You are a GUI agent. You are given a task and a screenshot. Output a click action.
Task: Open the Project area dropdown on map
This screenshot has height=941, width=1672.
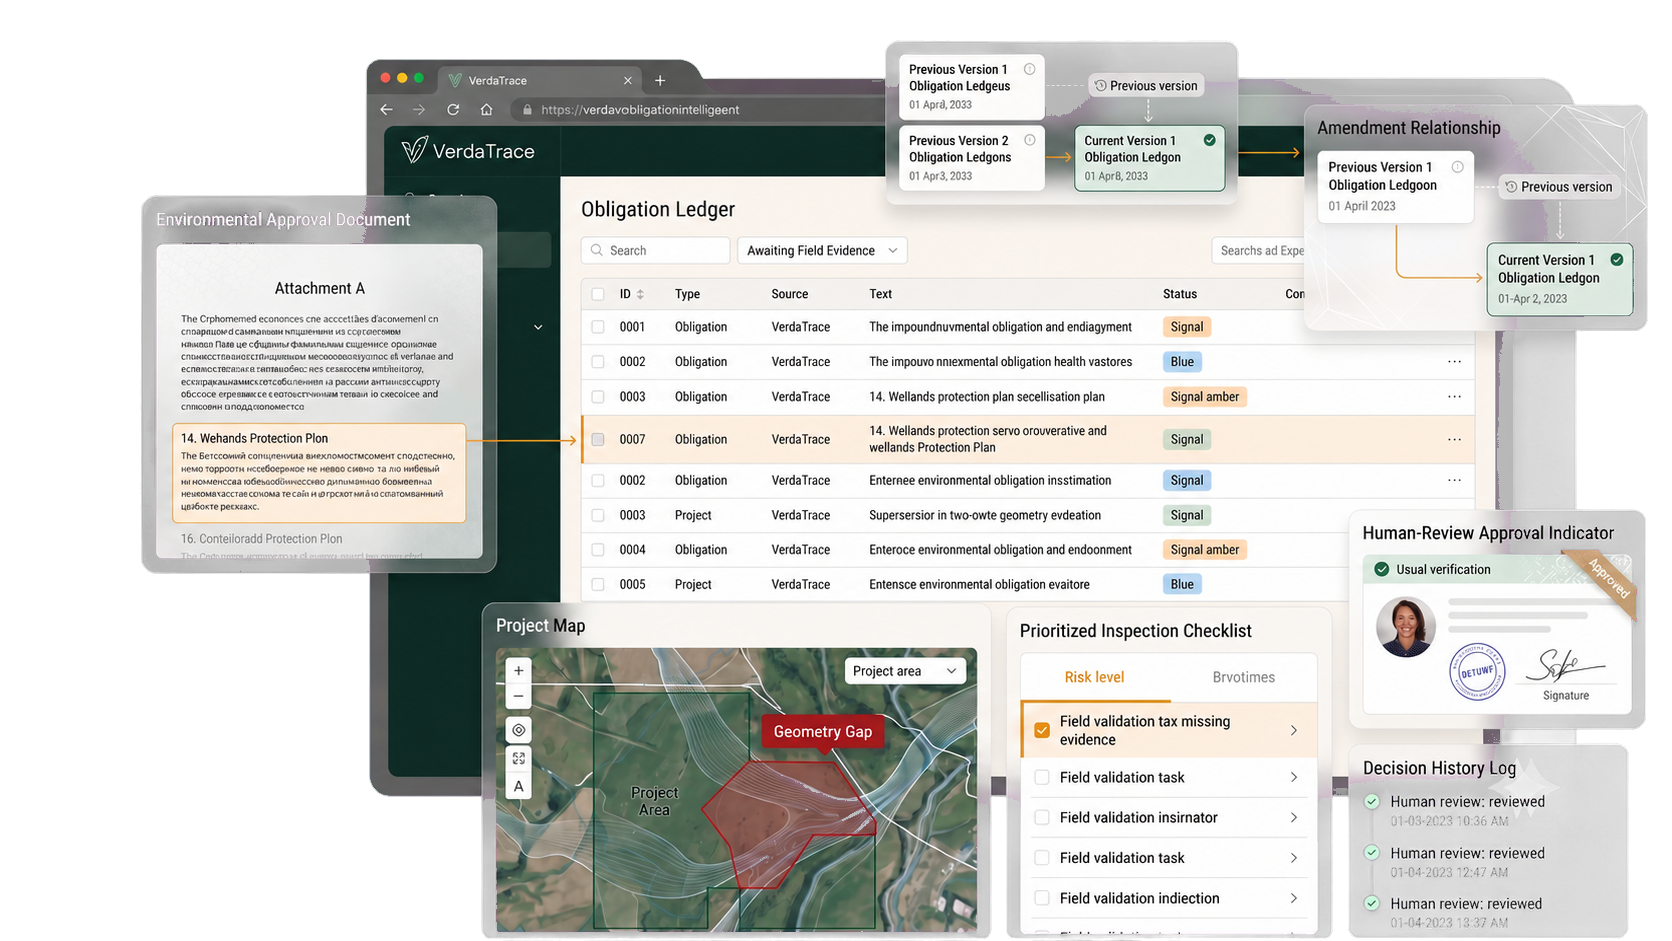905,671
